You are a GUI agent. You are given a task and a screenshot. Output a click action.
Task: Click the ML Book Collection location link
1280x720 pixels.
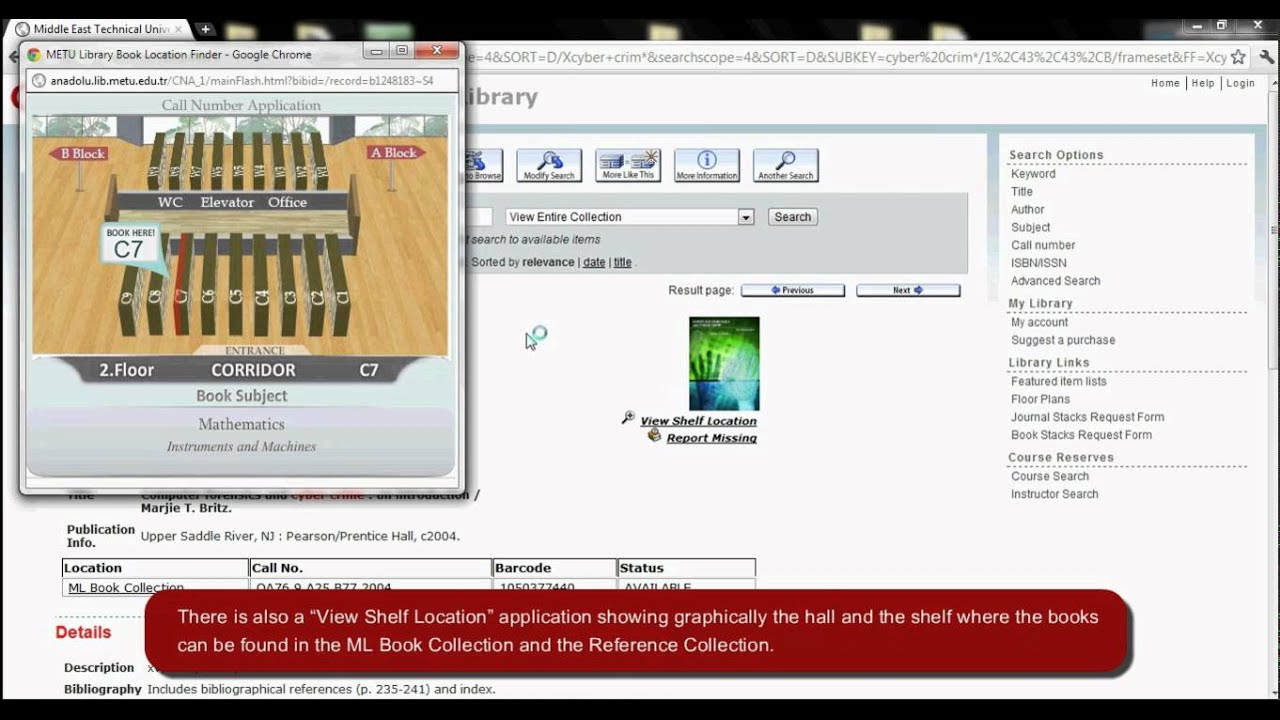(x=126, y=588)
